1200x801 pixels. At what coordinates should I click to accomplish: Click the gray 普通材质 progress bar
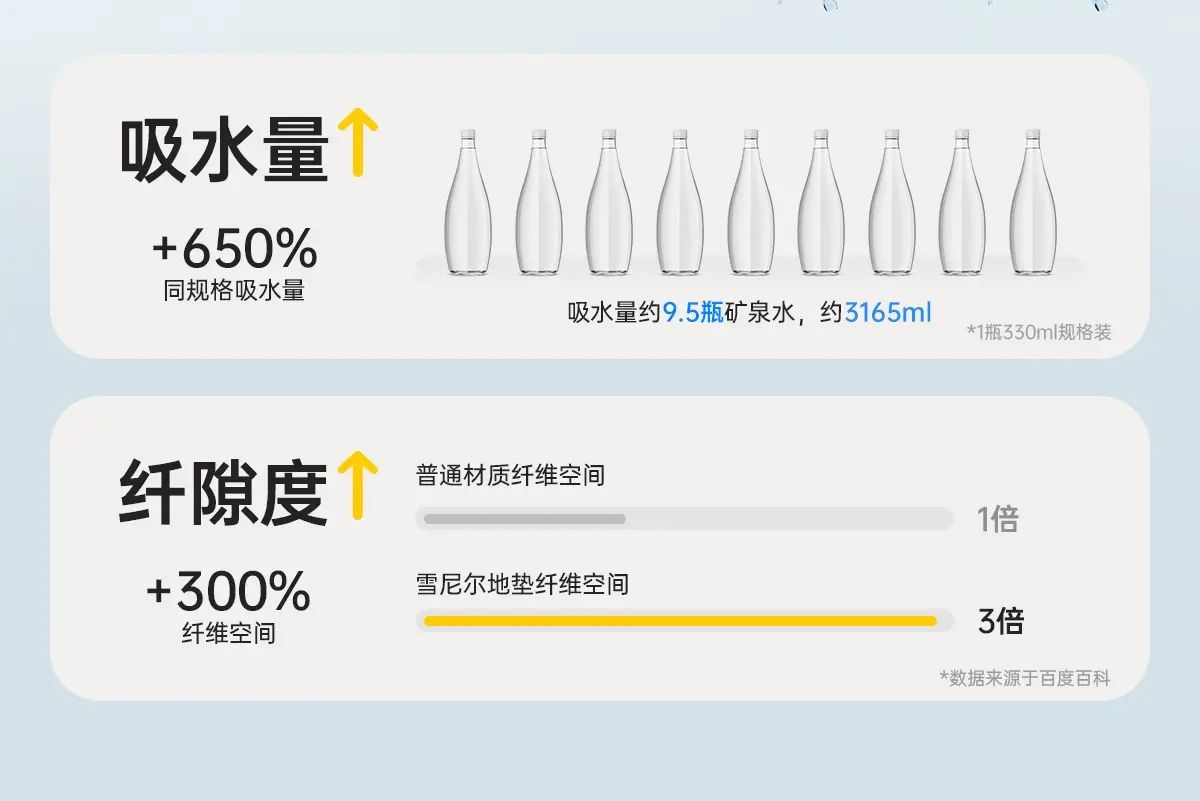pyautogui.click(x=525, y=519)
